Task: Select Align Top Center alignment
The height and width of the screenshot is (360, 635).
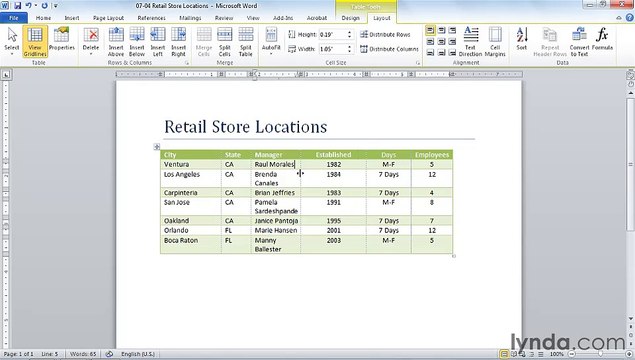Action: click(x=441, y=30)
